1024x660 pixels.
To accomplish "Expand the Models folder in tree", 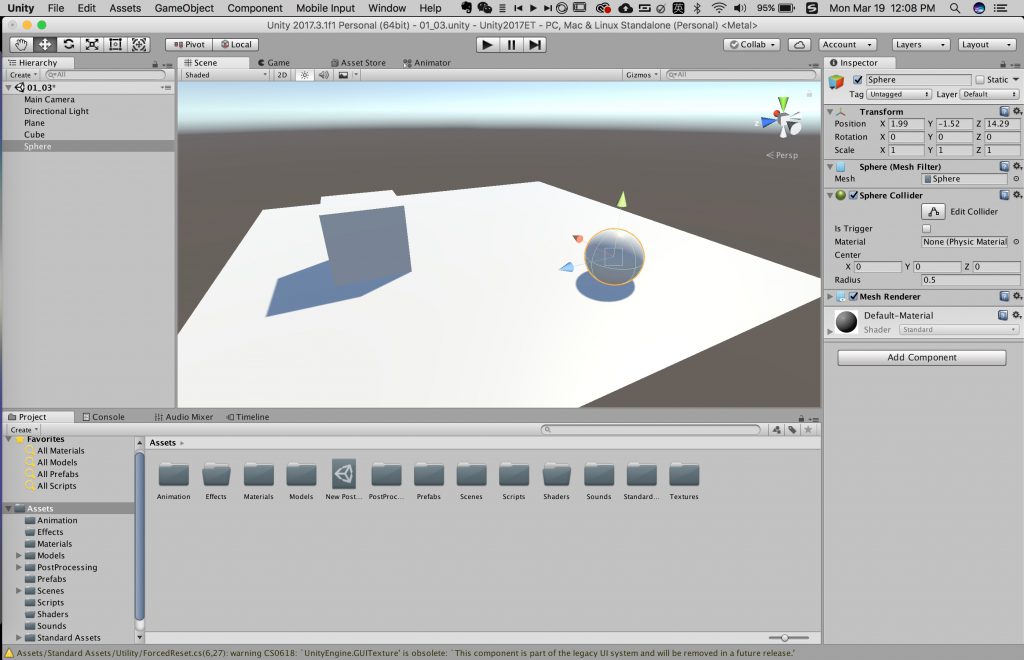I will pyautogui.click(x=19, y=556).
